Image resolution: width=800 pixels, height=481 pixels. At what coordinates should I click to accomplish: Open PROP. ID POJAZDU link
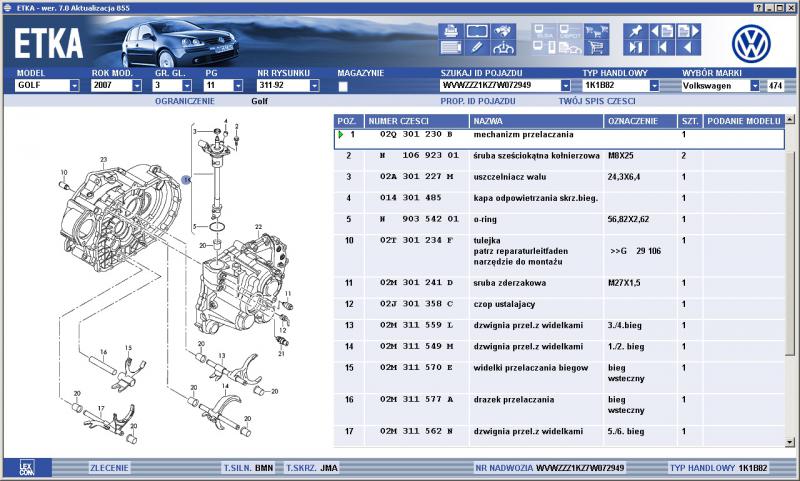pos(478,101)
